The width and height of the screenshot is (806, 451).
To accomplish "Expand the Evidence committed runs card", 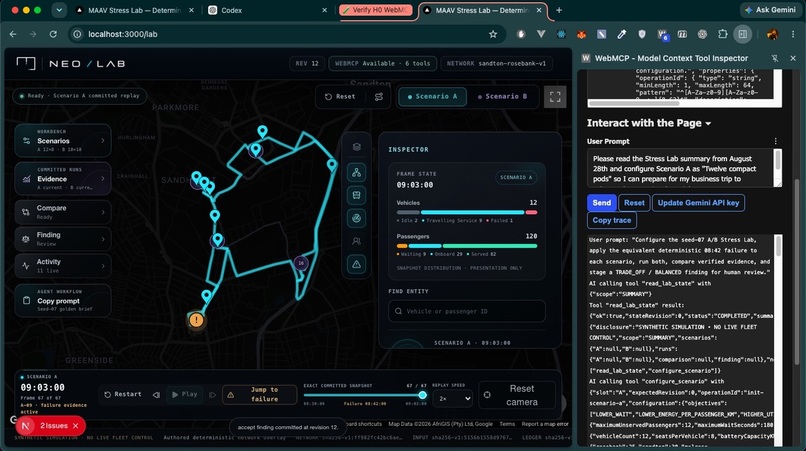I will click(x=63, y=178).
